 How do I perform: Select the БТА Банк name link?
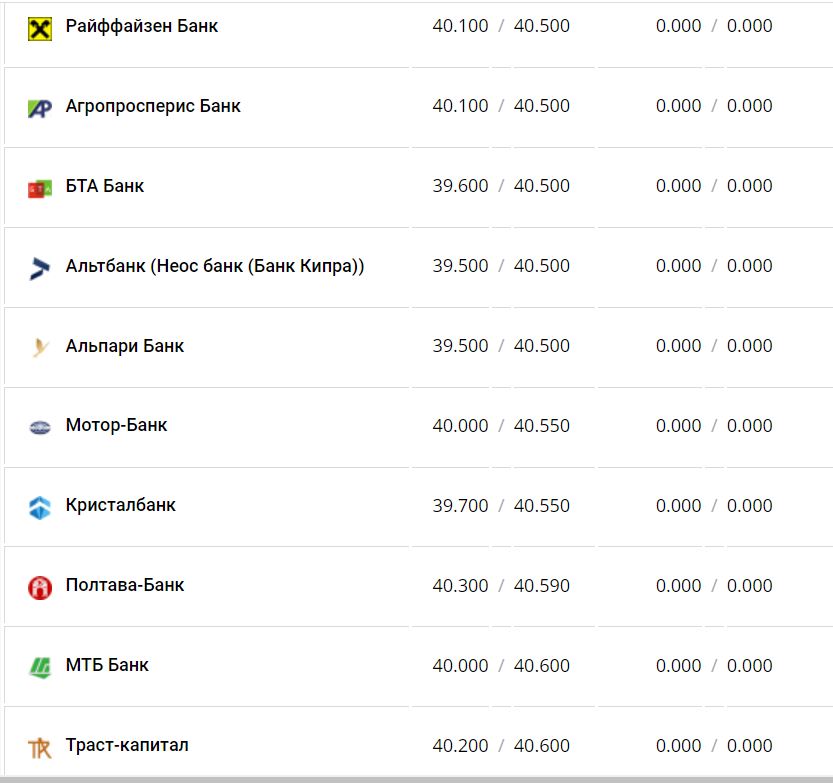(x=105, y=186)
